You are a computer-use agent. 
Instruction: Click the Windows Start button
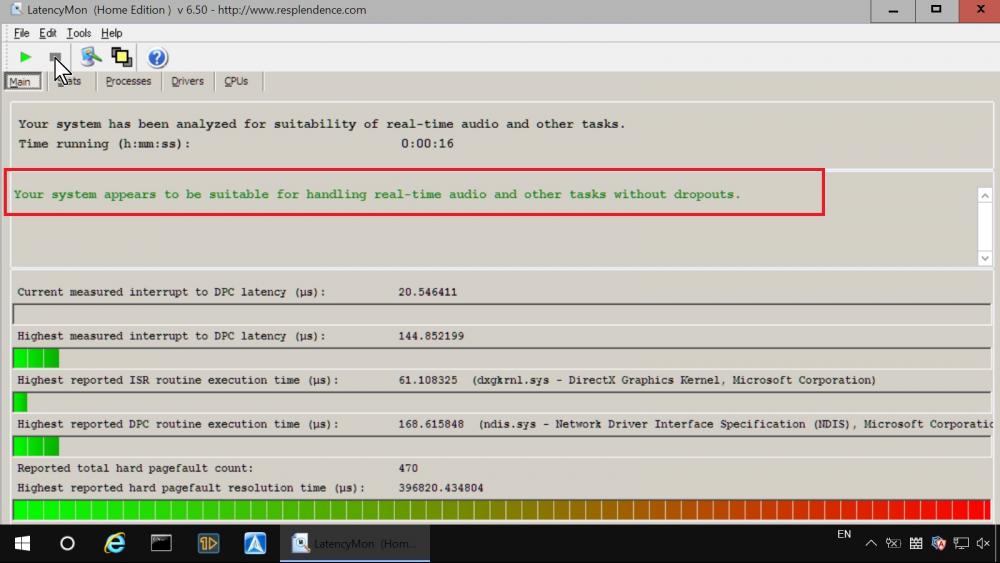tap(22, 543)
